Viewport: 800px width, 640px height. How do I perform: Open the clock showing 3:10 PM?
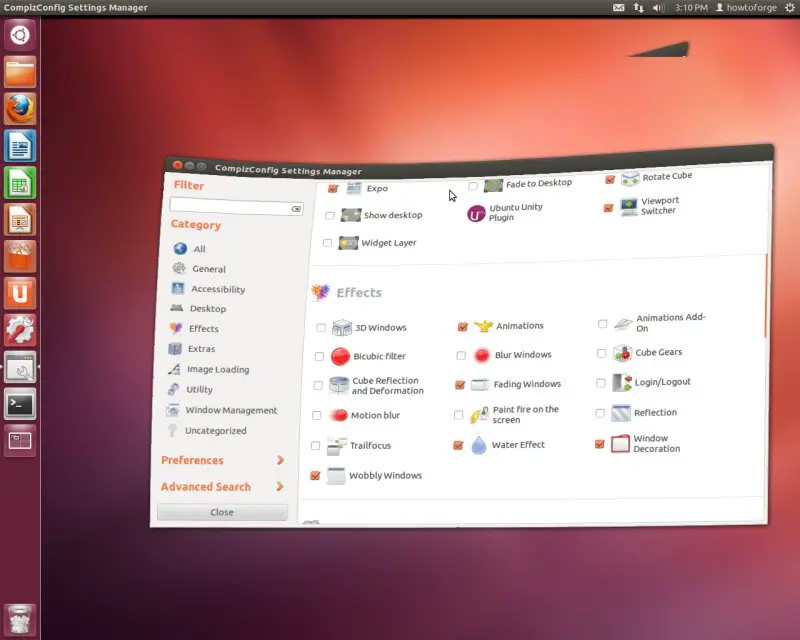coord(691,8)
